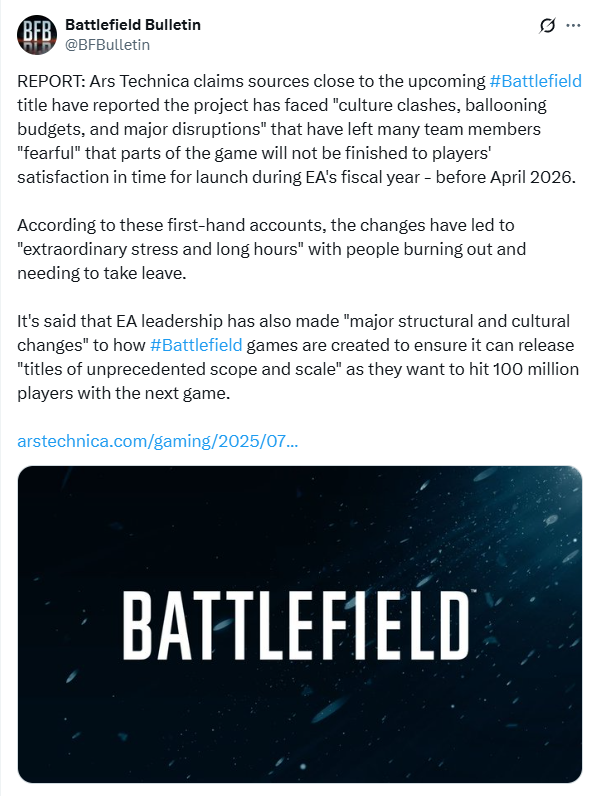
Task: Click the 'culture clashes, ballooning' quoted text
Action: pyautogui.click(x=439, y=105)
